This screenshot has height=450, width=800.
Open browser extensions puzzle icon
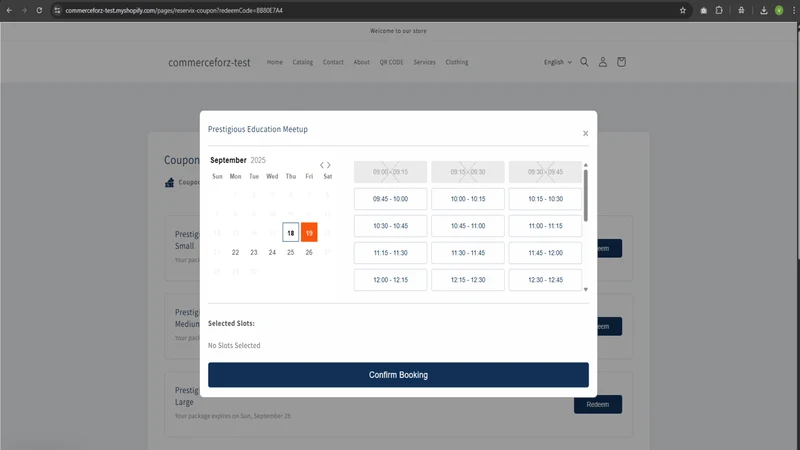[719, 10]
